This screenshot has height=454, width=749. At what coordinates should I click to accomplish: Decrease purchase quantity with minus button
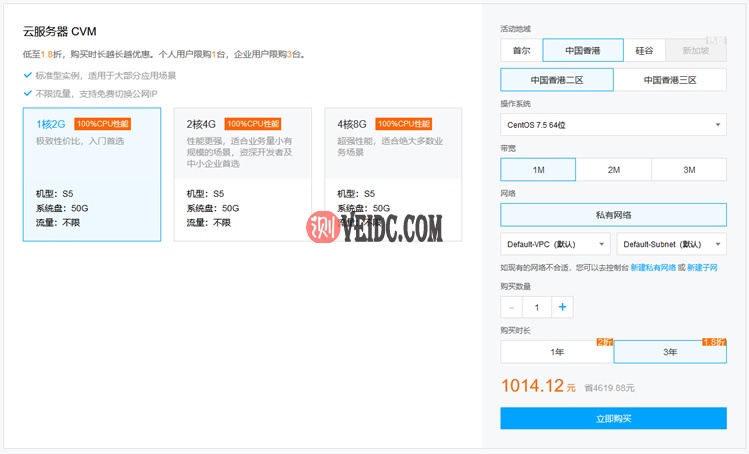coord(512,307)
